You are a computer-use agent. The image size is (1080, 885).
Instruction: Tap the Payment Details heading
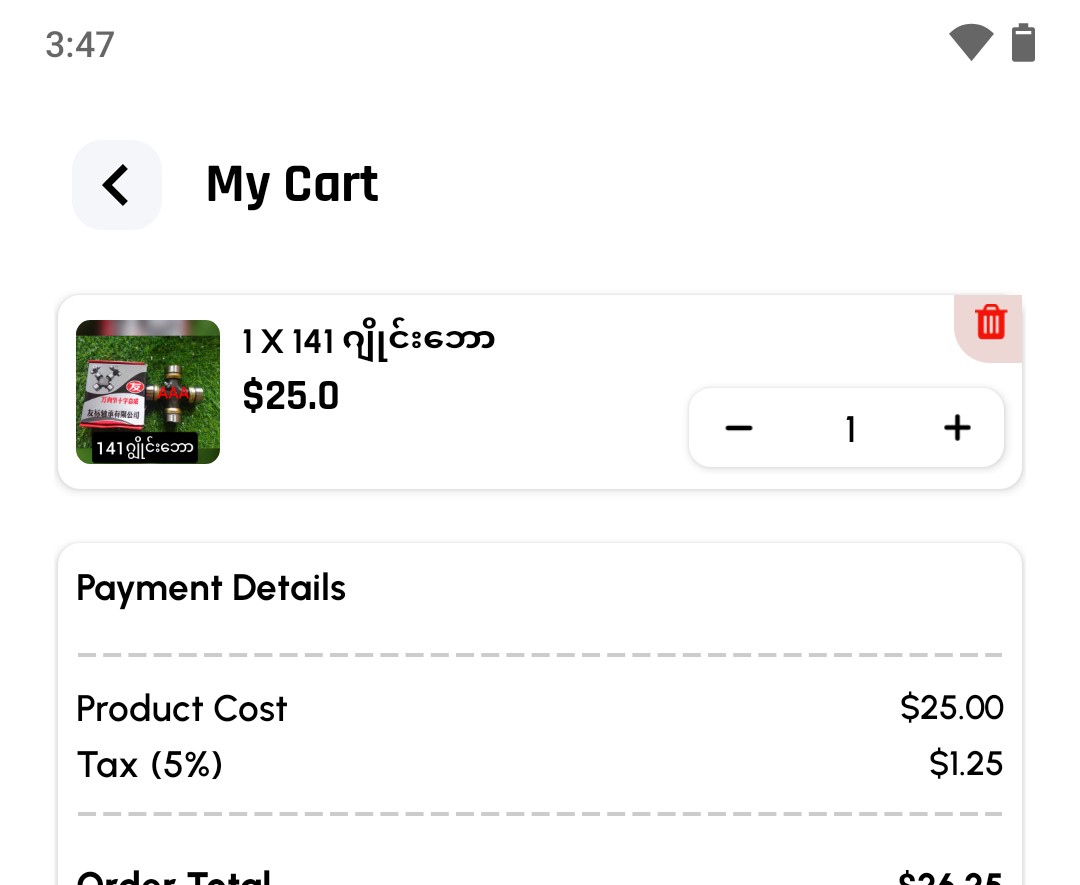[211, 588]
